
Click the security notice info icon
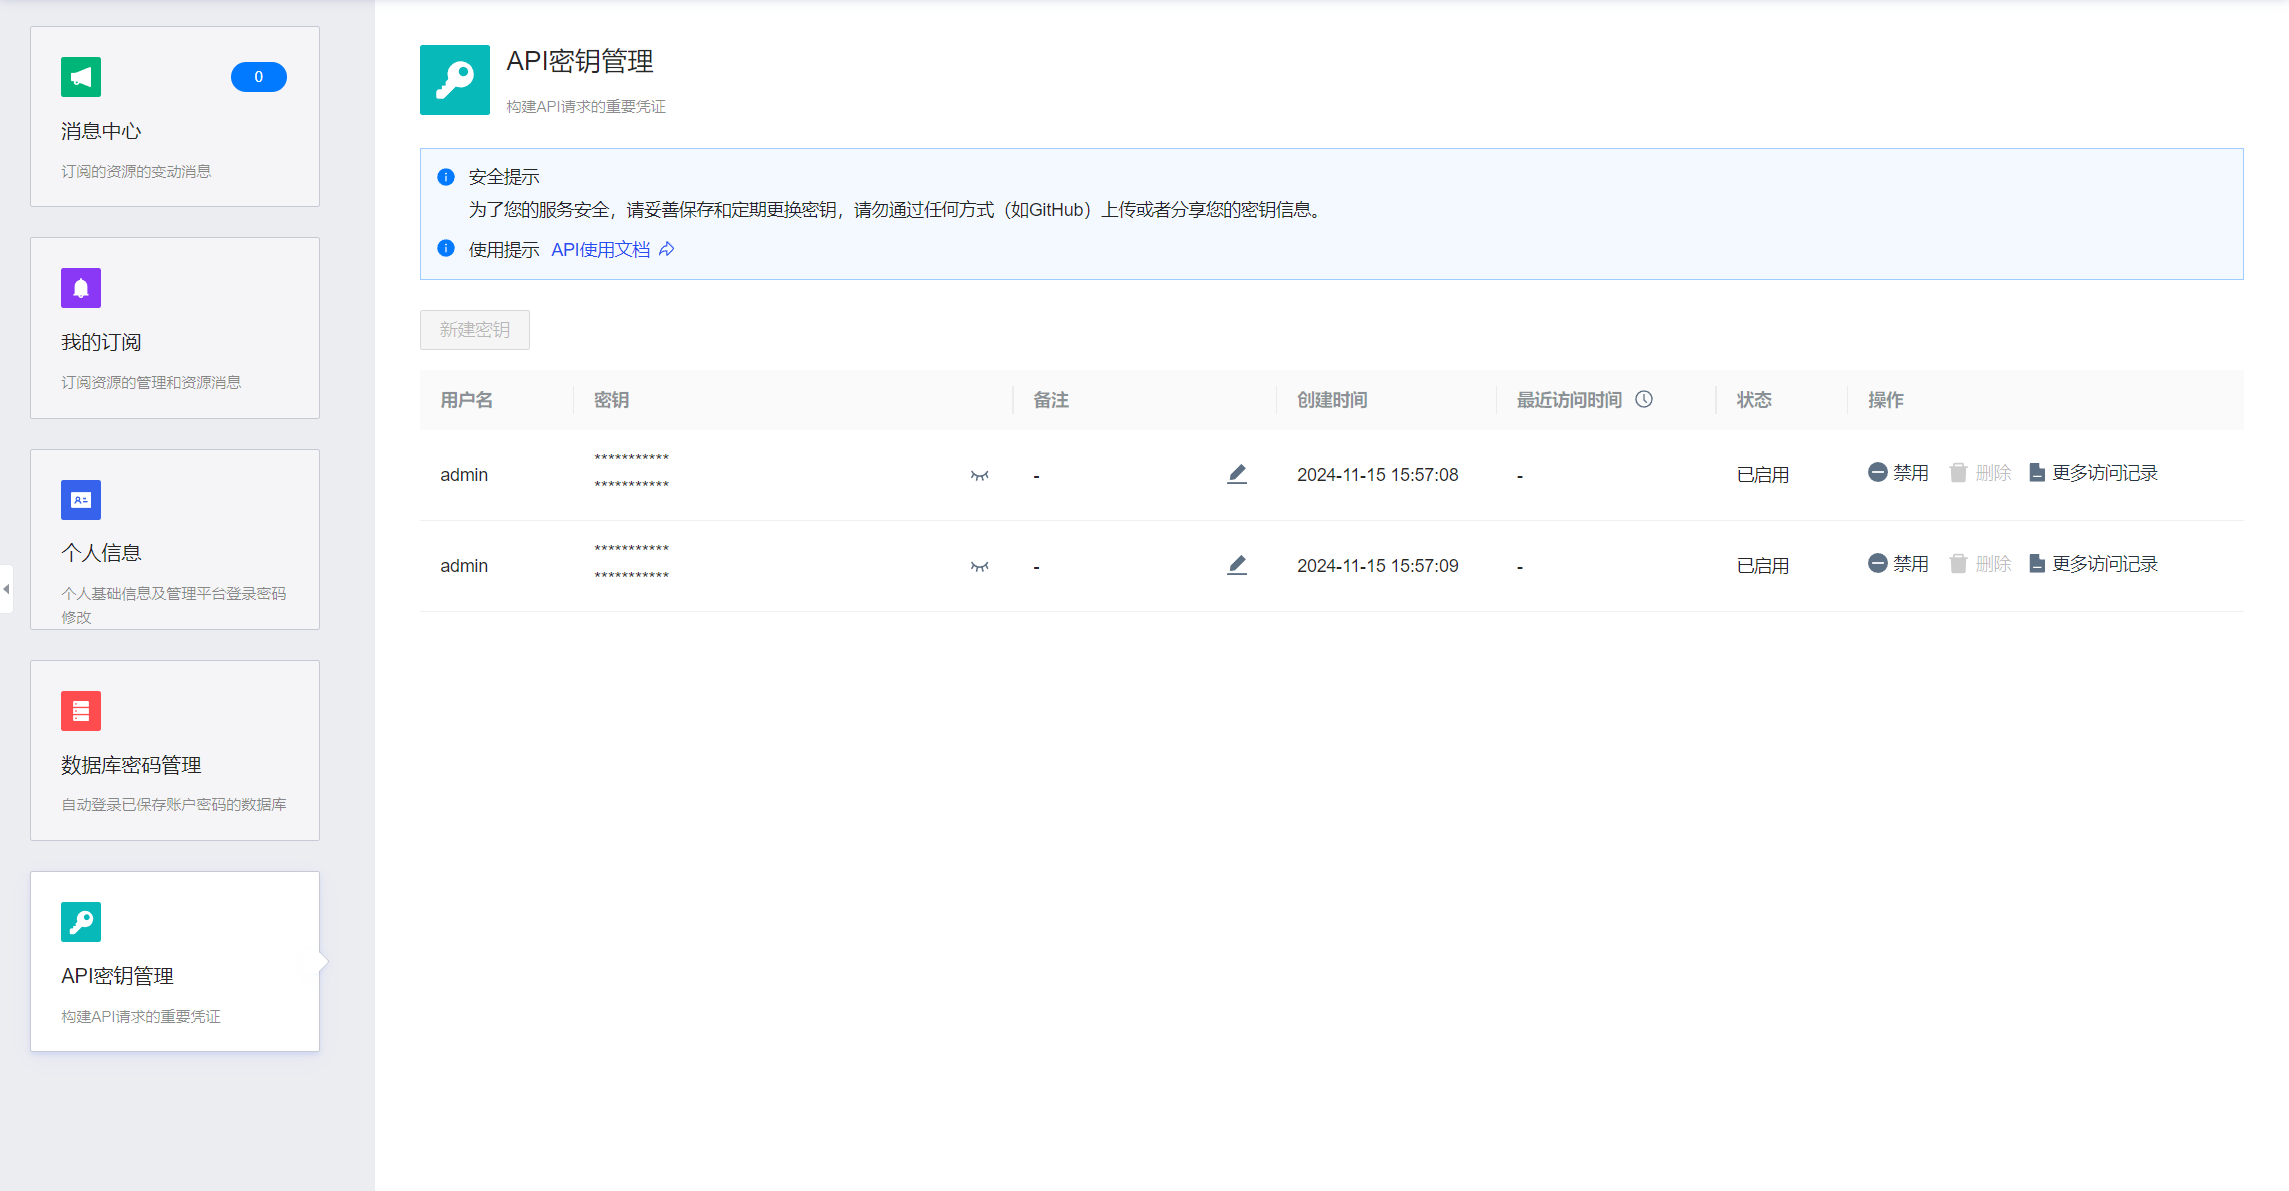click(446, 177)
